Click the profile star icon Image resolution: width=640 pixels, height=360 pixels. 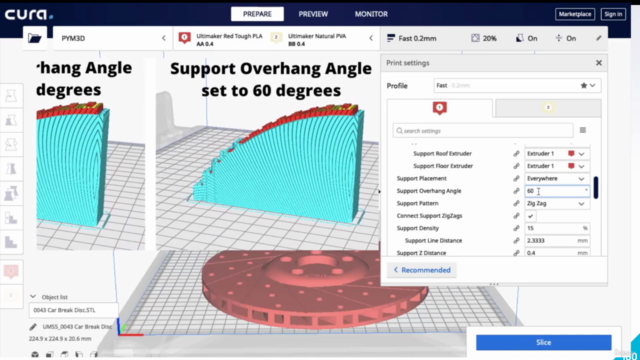584,85
